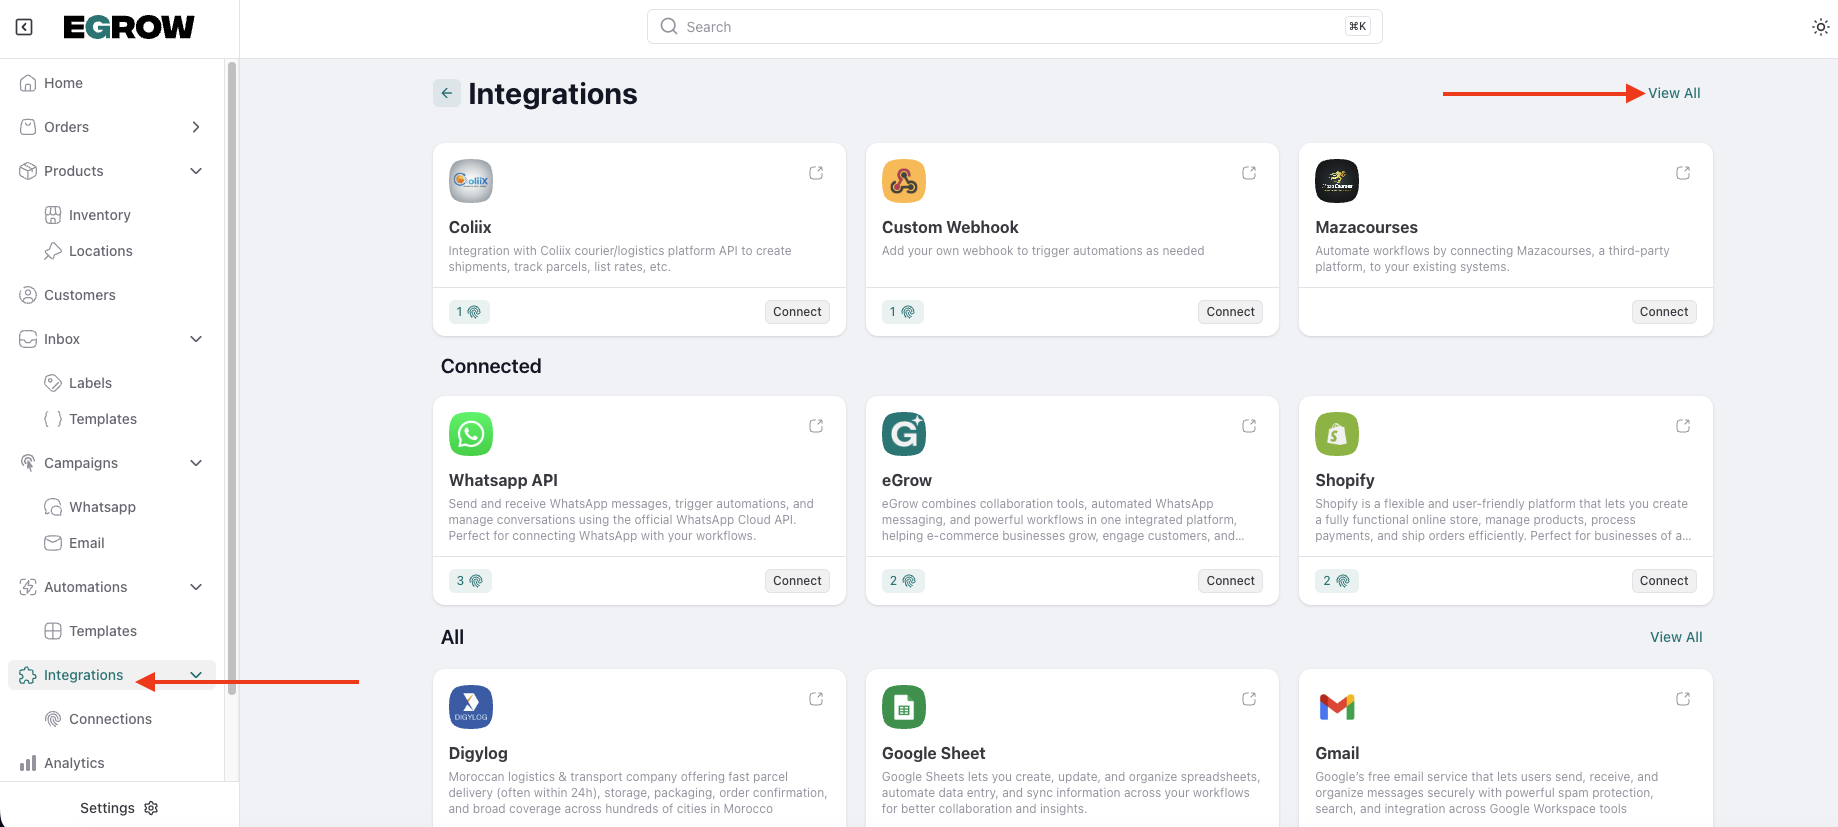Open the Coliix external link icon

click(816, 173)
